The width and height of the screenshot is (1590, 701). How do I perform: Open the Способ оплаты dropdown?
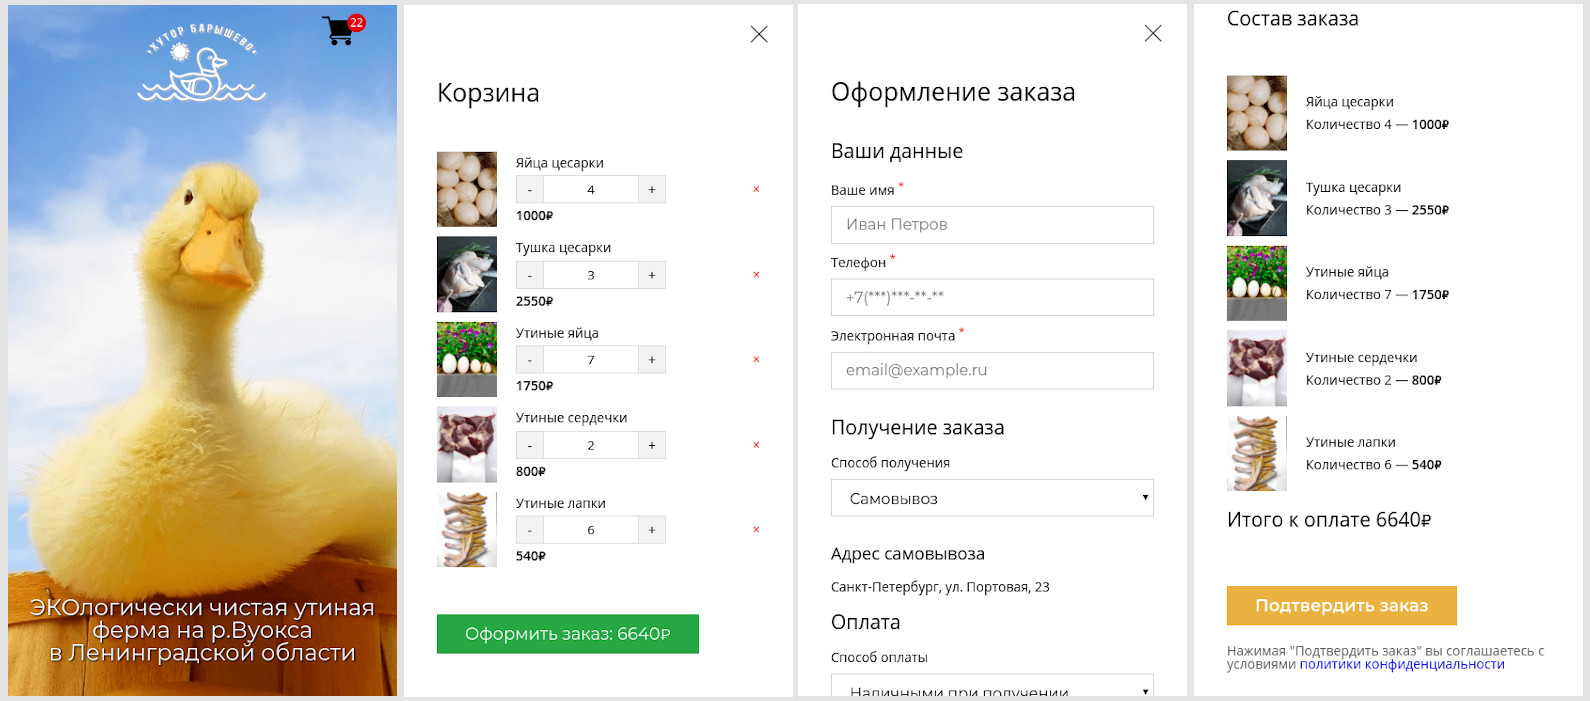click(992, 685)
